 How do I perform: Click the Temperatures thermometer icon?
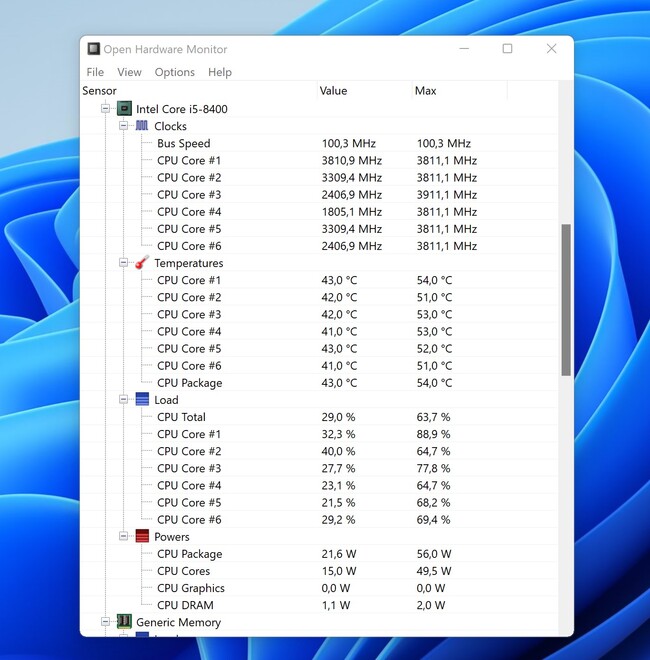click(142, 263)
